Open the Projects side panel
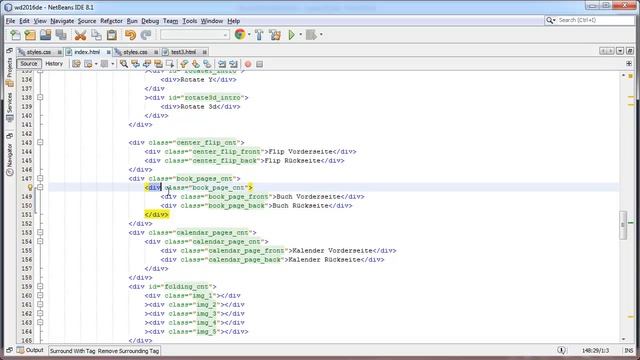Screen dimensions: 640x360 click(10, 72)
